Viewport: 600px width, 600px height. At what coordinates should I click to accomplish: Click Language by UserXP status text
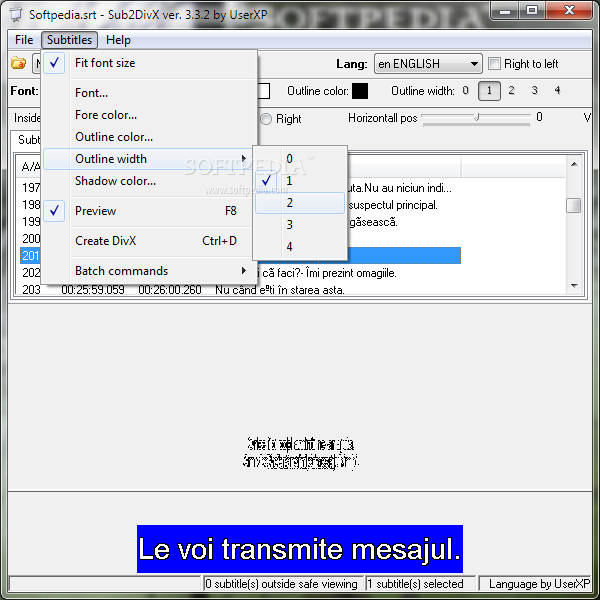[539, 584]
